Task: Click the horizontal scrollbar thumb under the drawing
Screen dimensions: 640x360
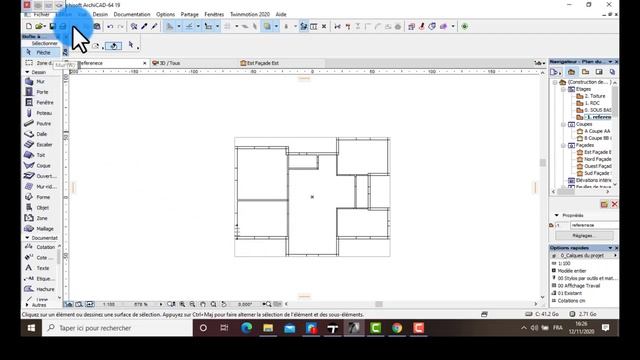Action: (379, 304)
